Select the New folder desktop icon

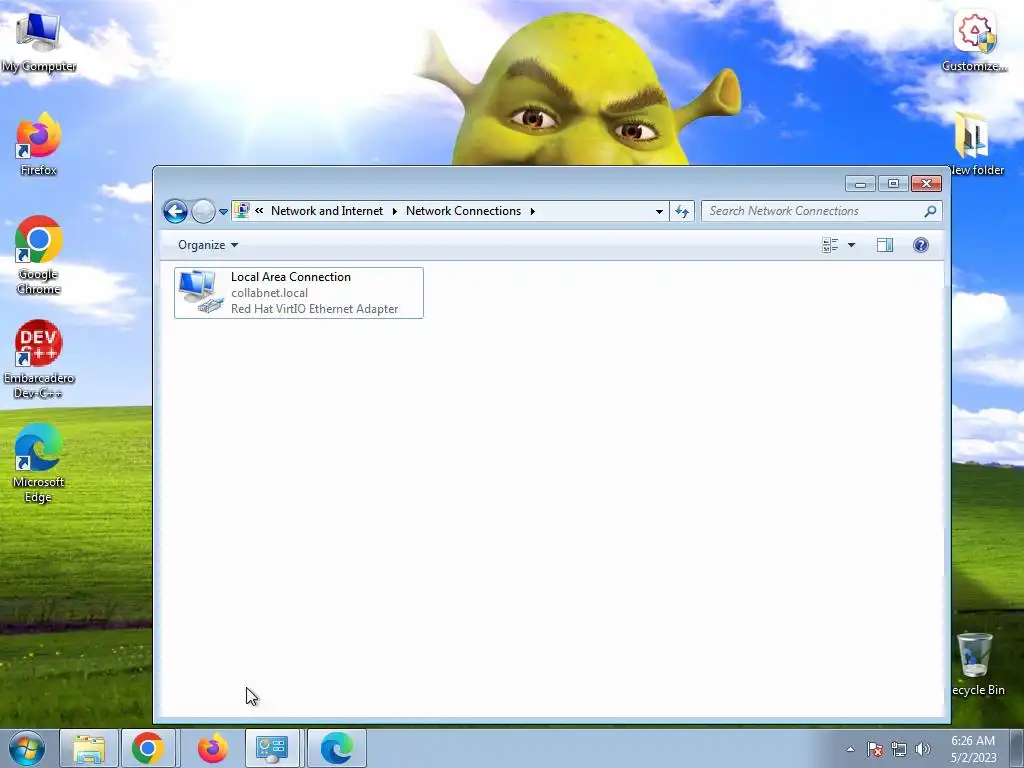click(x=974, y=144)
